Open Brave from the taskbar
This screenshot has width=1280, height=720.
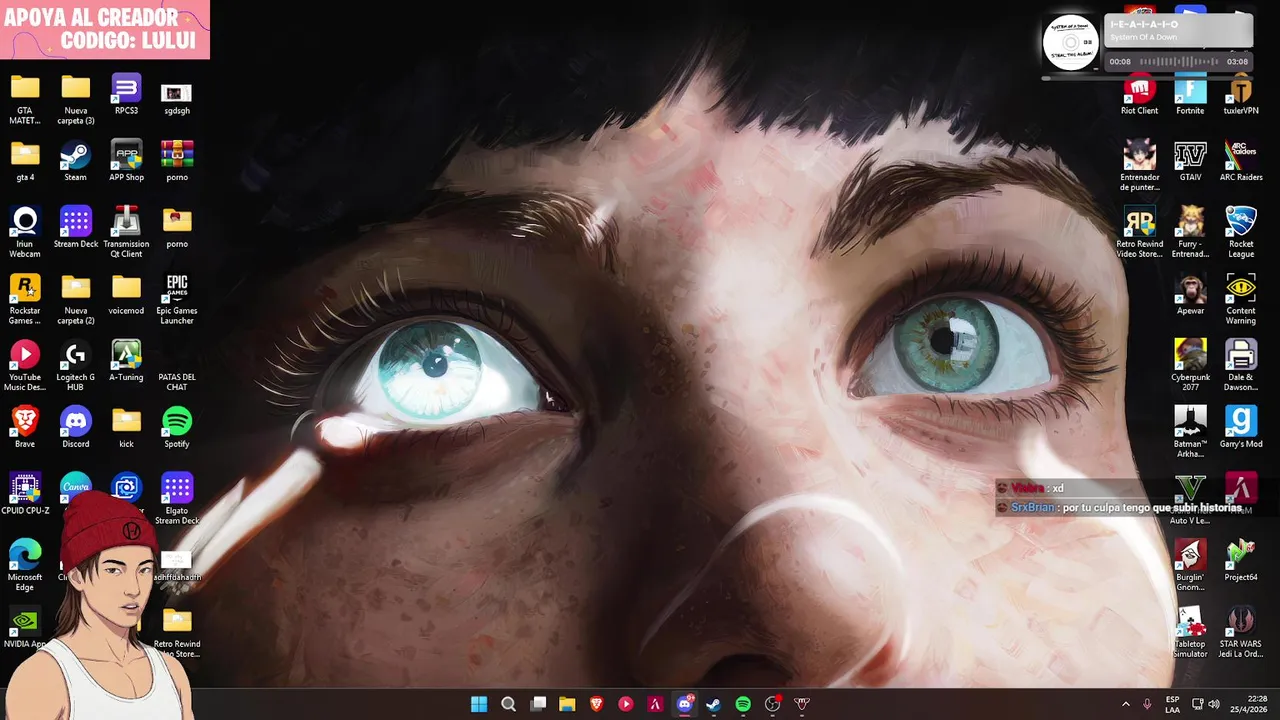[x=597, y=704]
